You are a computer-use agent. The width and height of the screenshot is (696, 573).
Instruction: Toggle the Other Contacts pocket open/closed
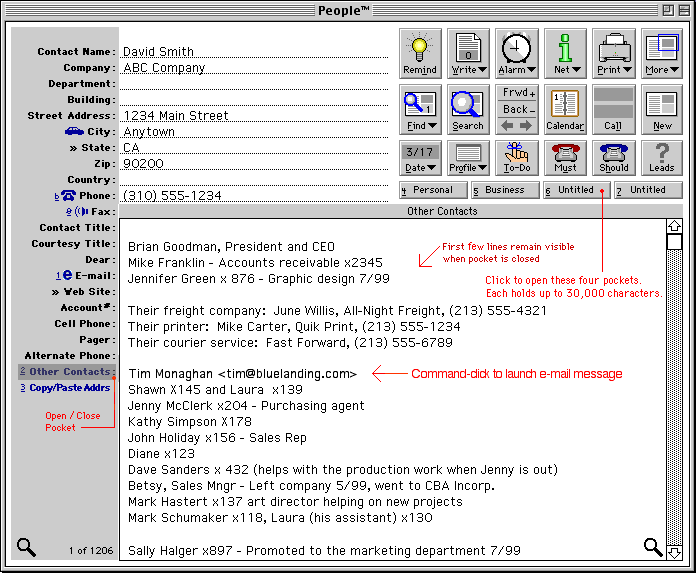71,372
